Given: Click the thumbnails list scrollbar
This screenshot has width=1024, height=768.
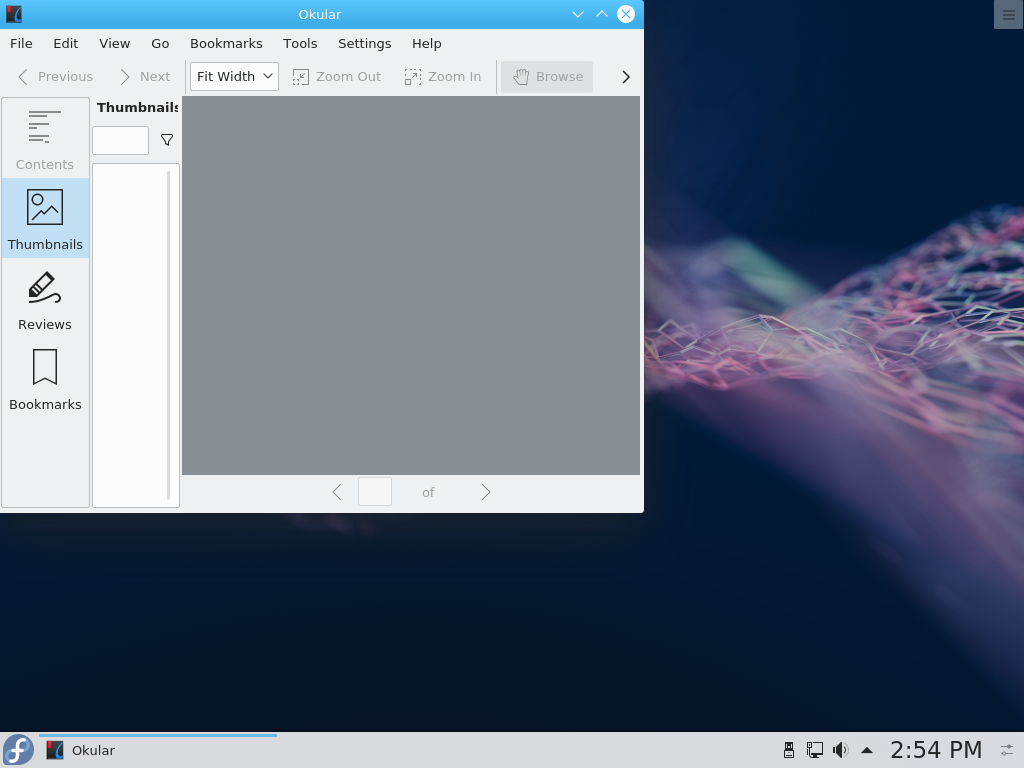Looking at the screenshot, I should tap(168, 335).
